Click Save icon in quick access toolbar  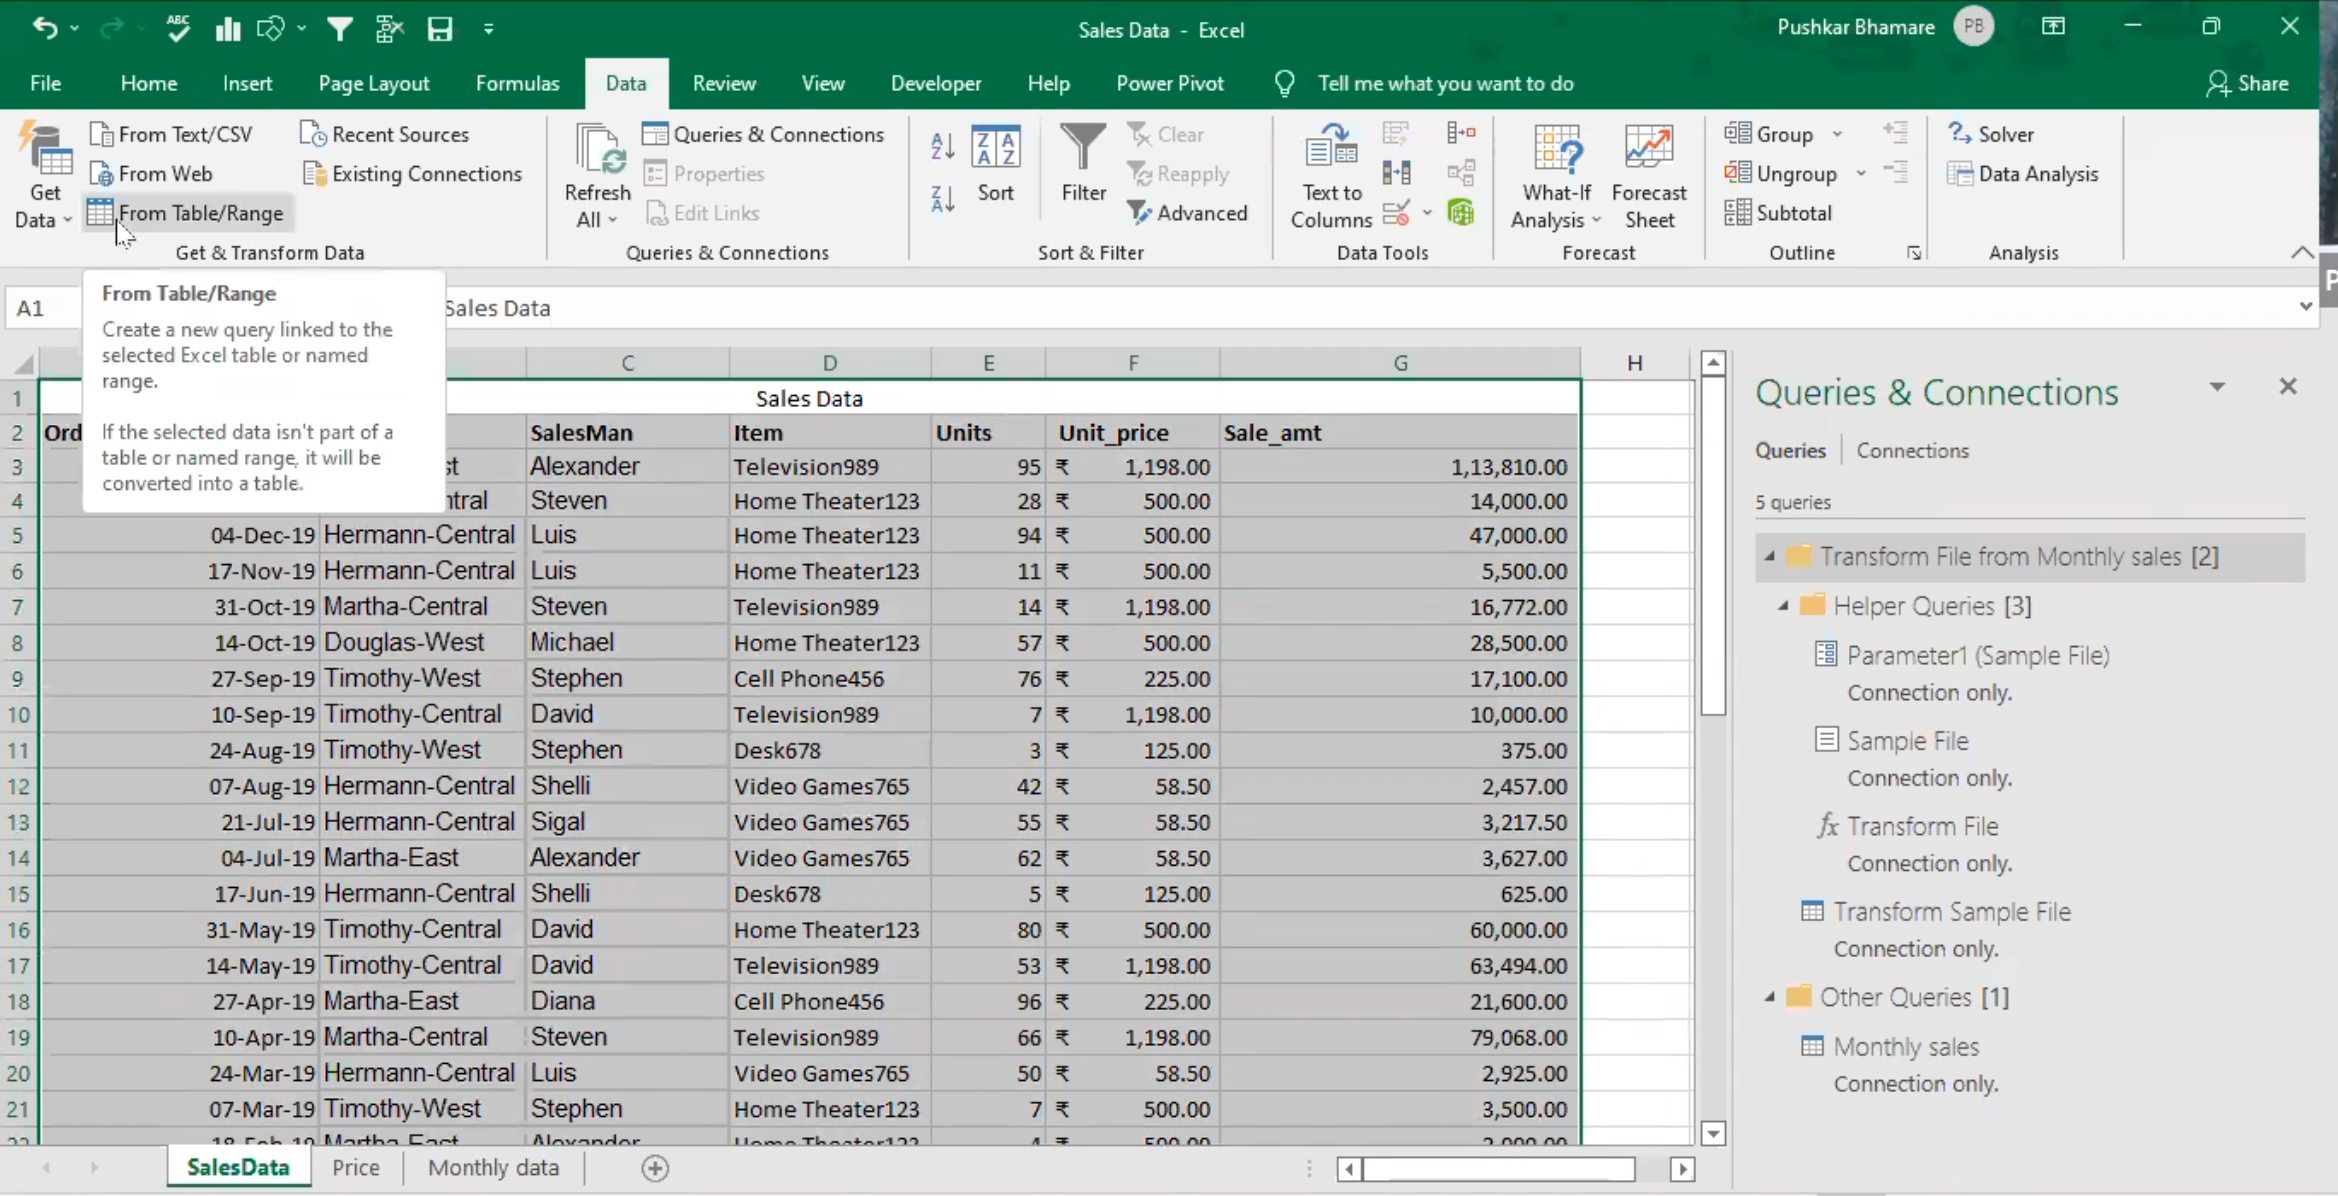440,29
